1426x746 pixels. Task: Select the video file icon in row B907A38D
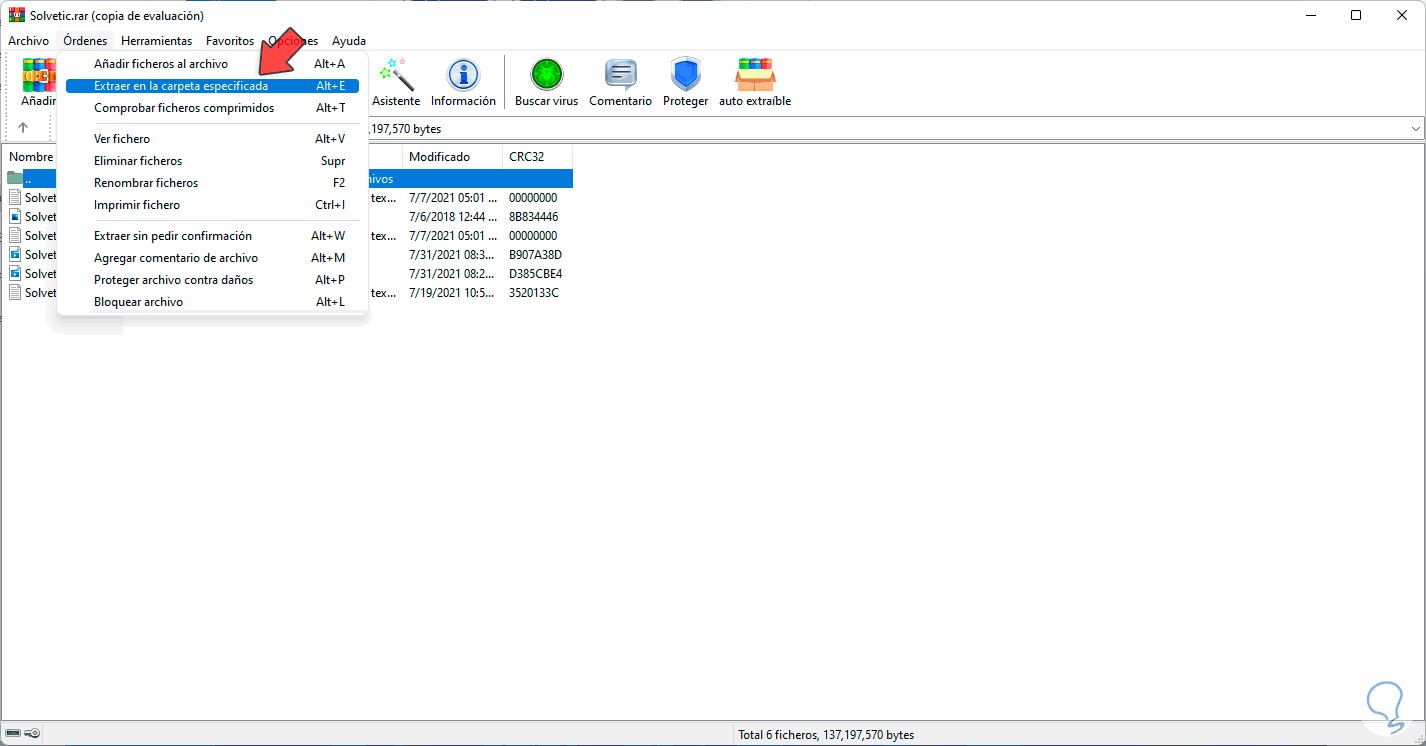tap(15, 254)
